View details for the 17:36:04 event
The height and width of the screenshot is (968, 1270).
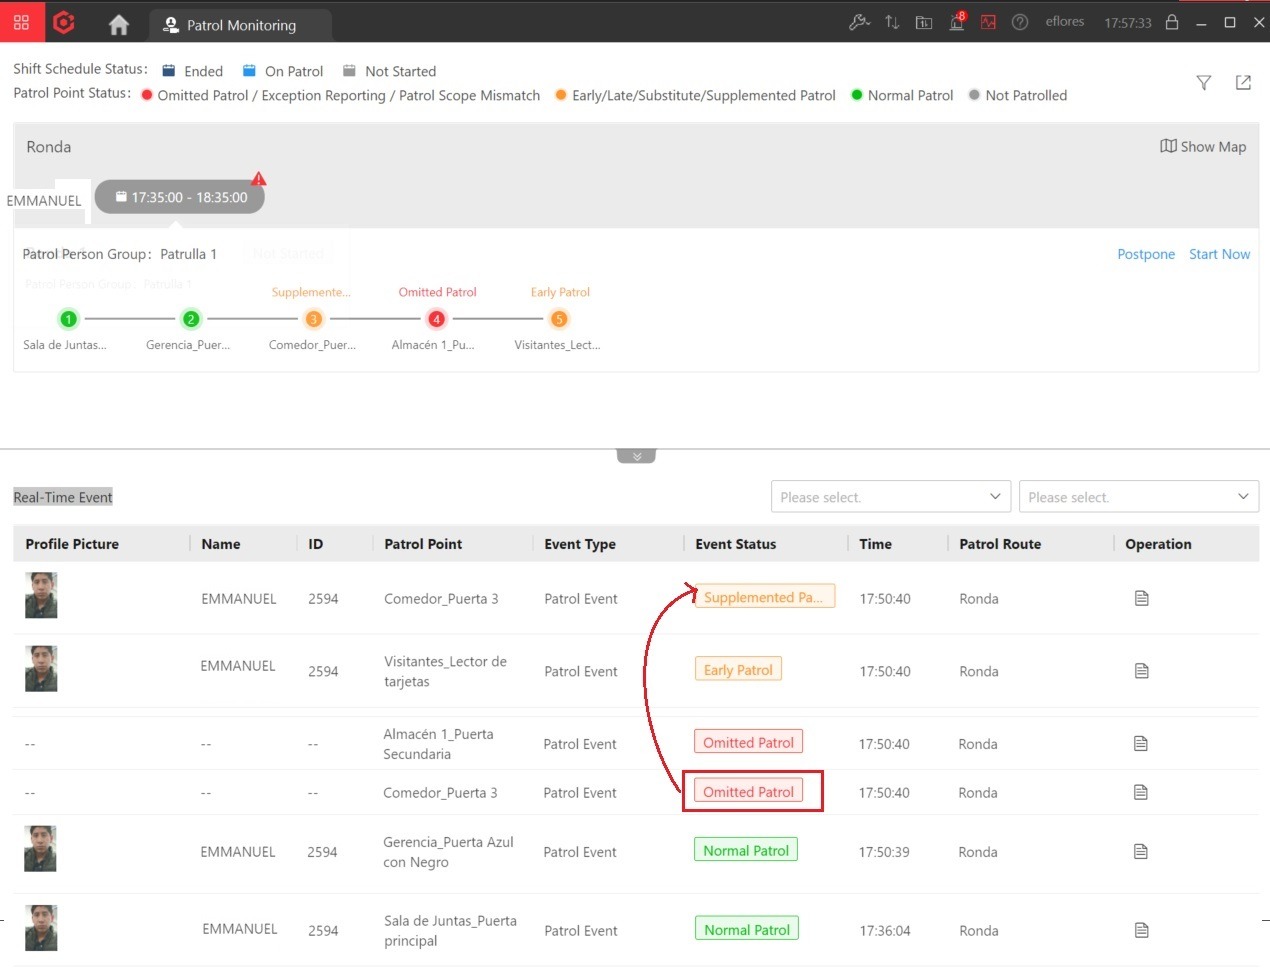(x=1141, y=930)
